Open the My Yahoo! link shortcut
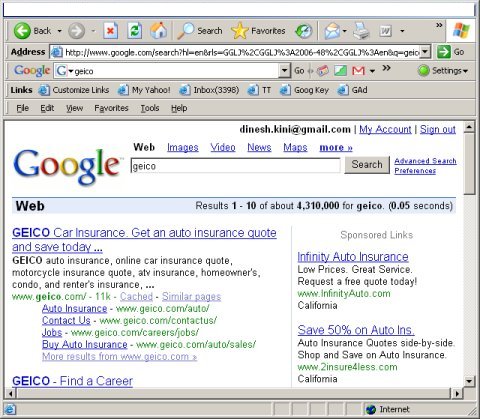Viewport: 480px width, 419px height. coord(144,90)
